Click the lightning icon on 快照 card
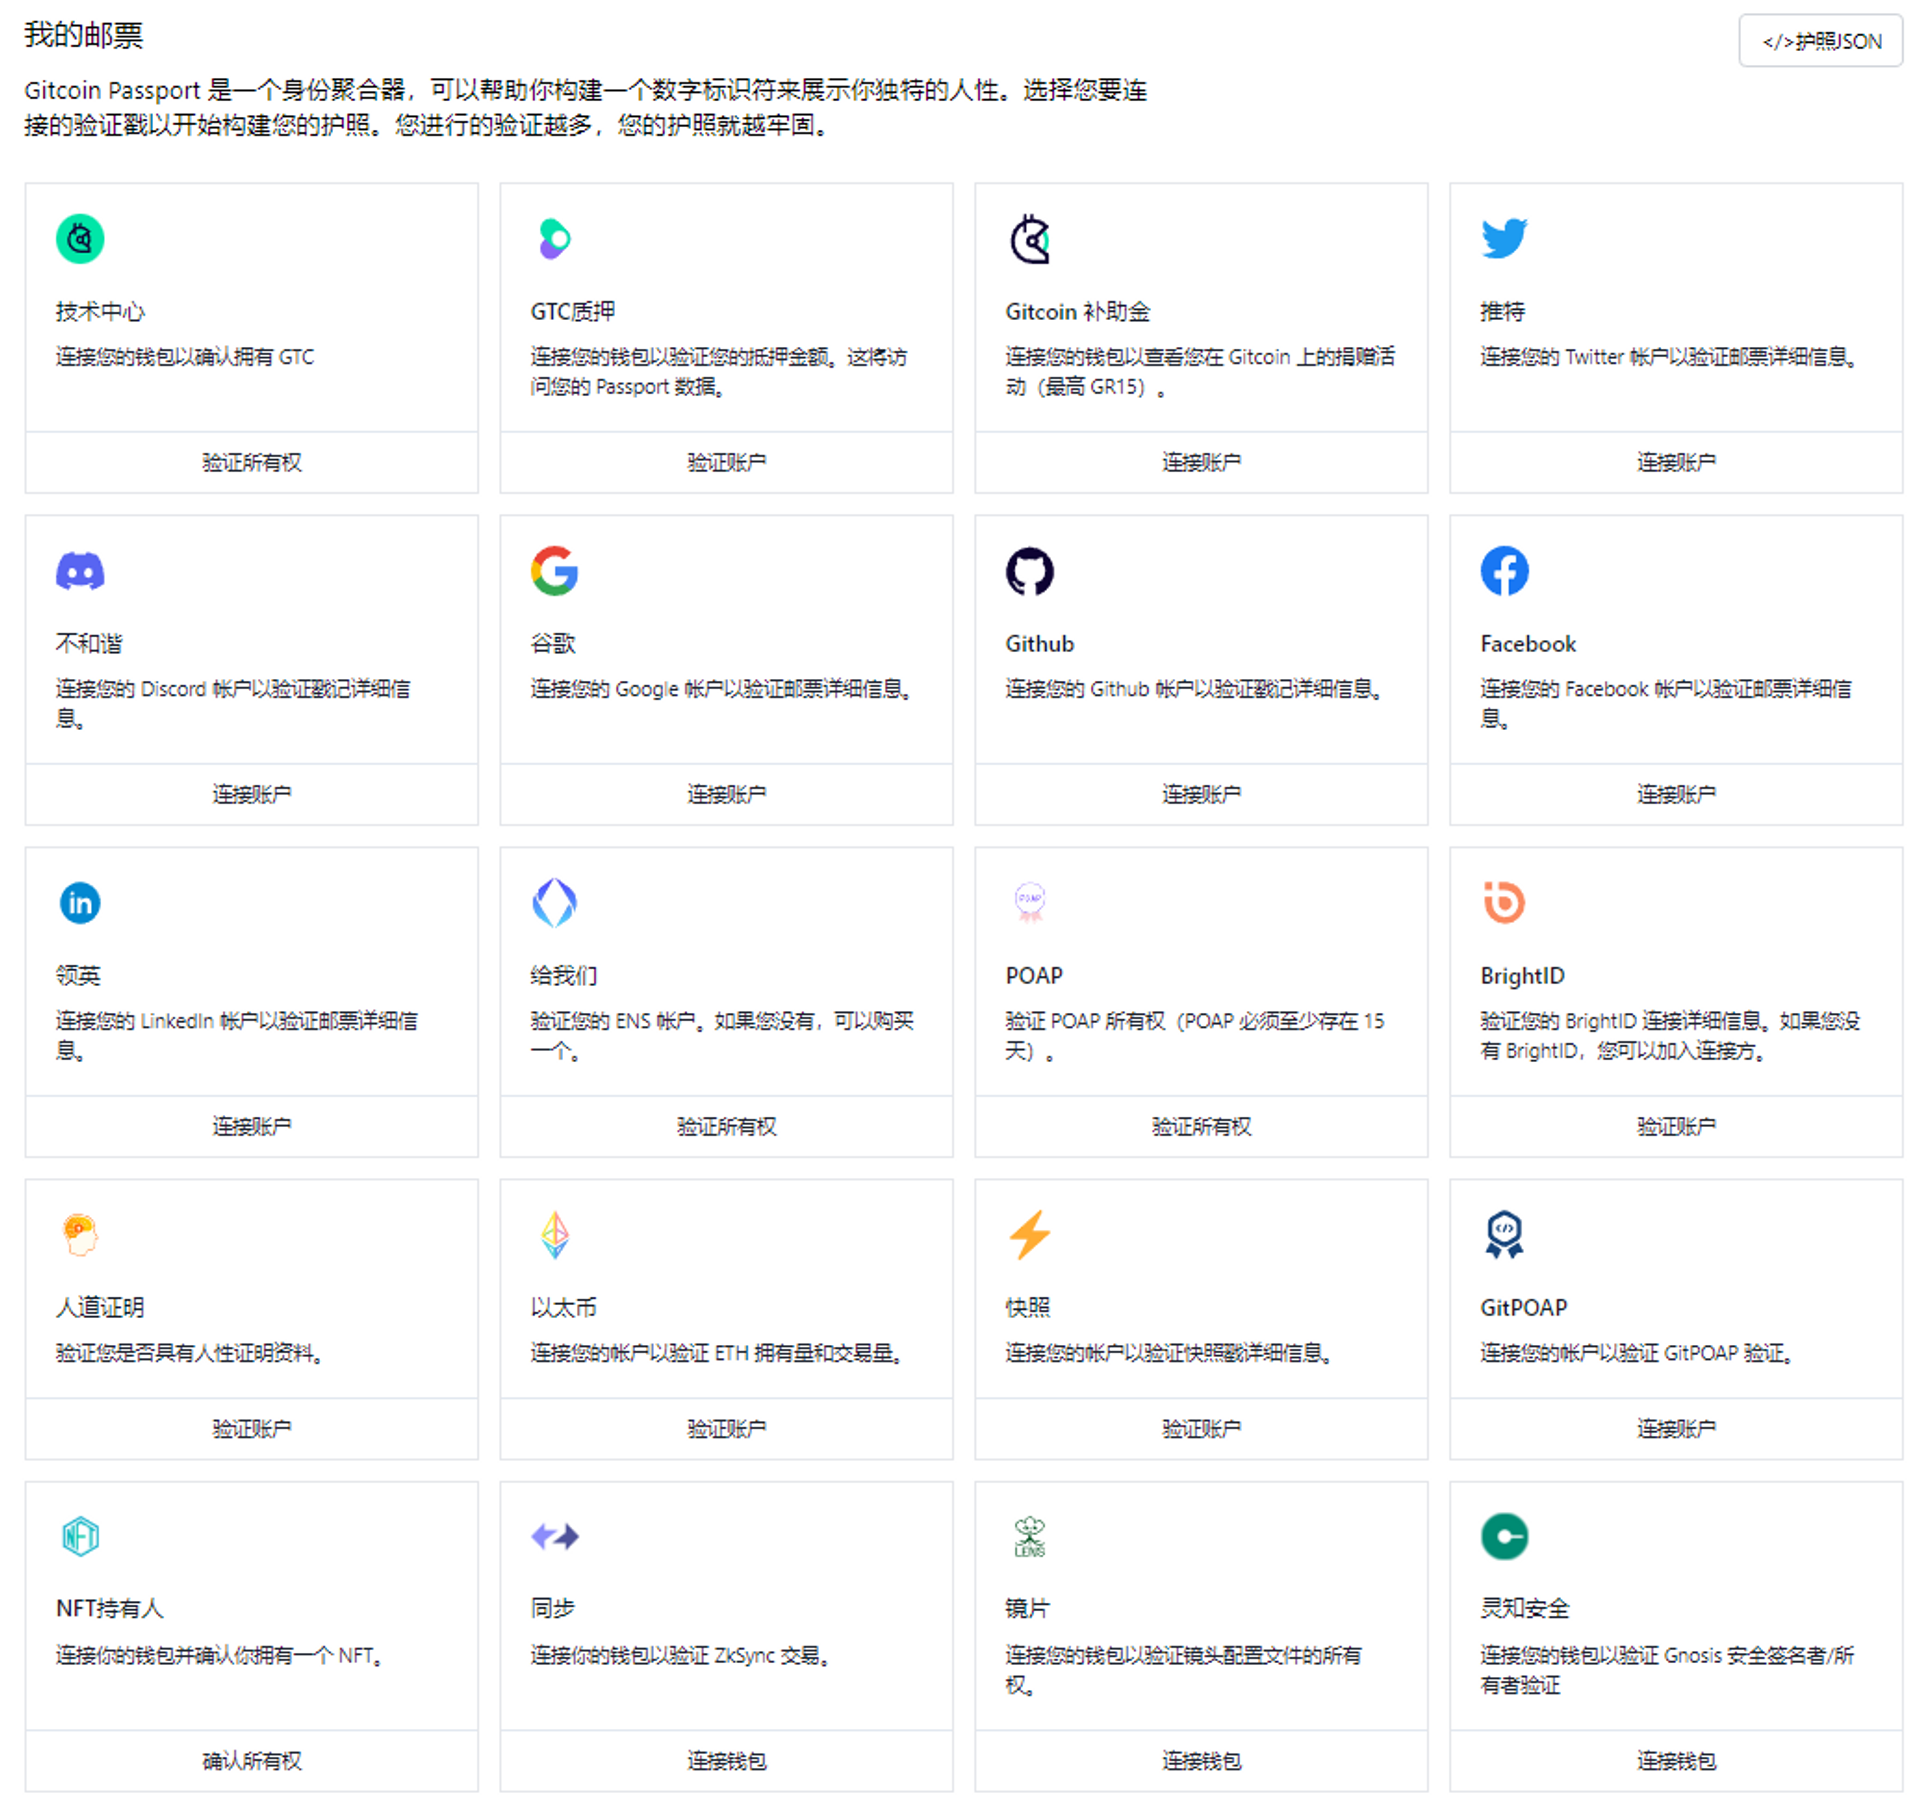This screenshot has height=1803, width=1920. 1029,1235
